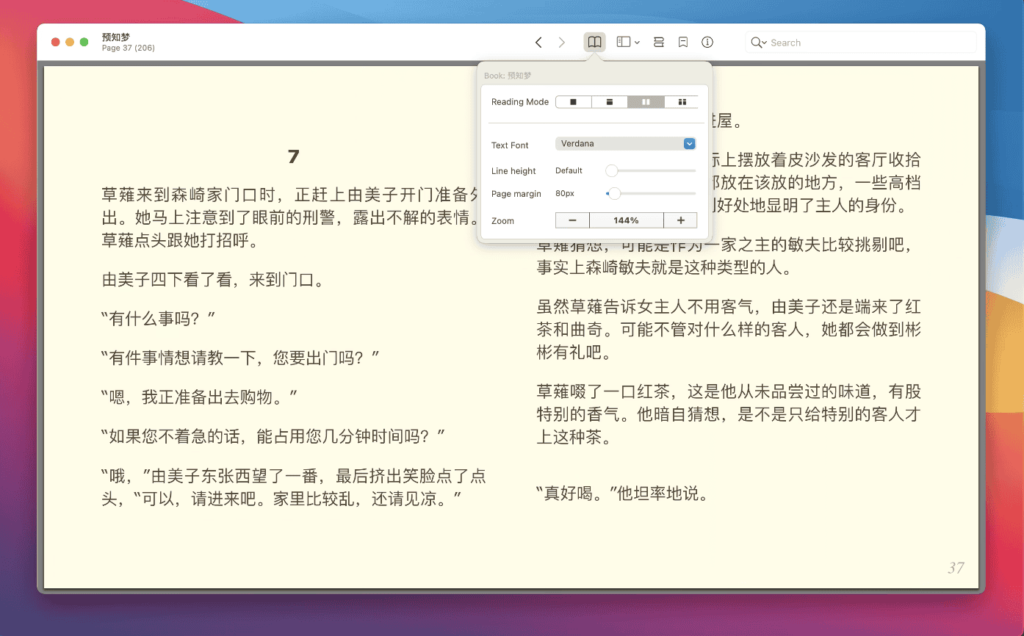The image size is (1024, 636).
Task: Go forward using the right chevron arrow
Action: [x=563, y=42]
